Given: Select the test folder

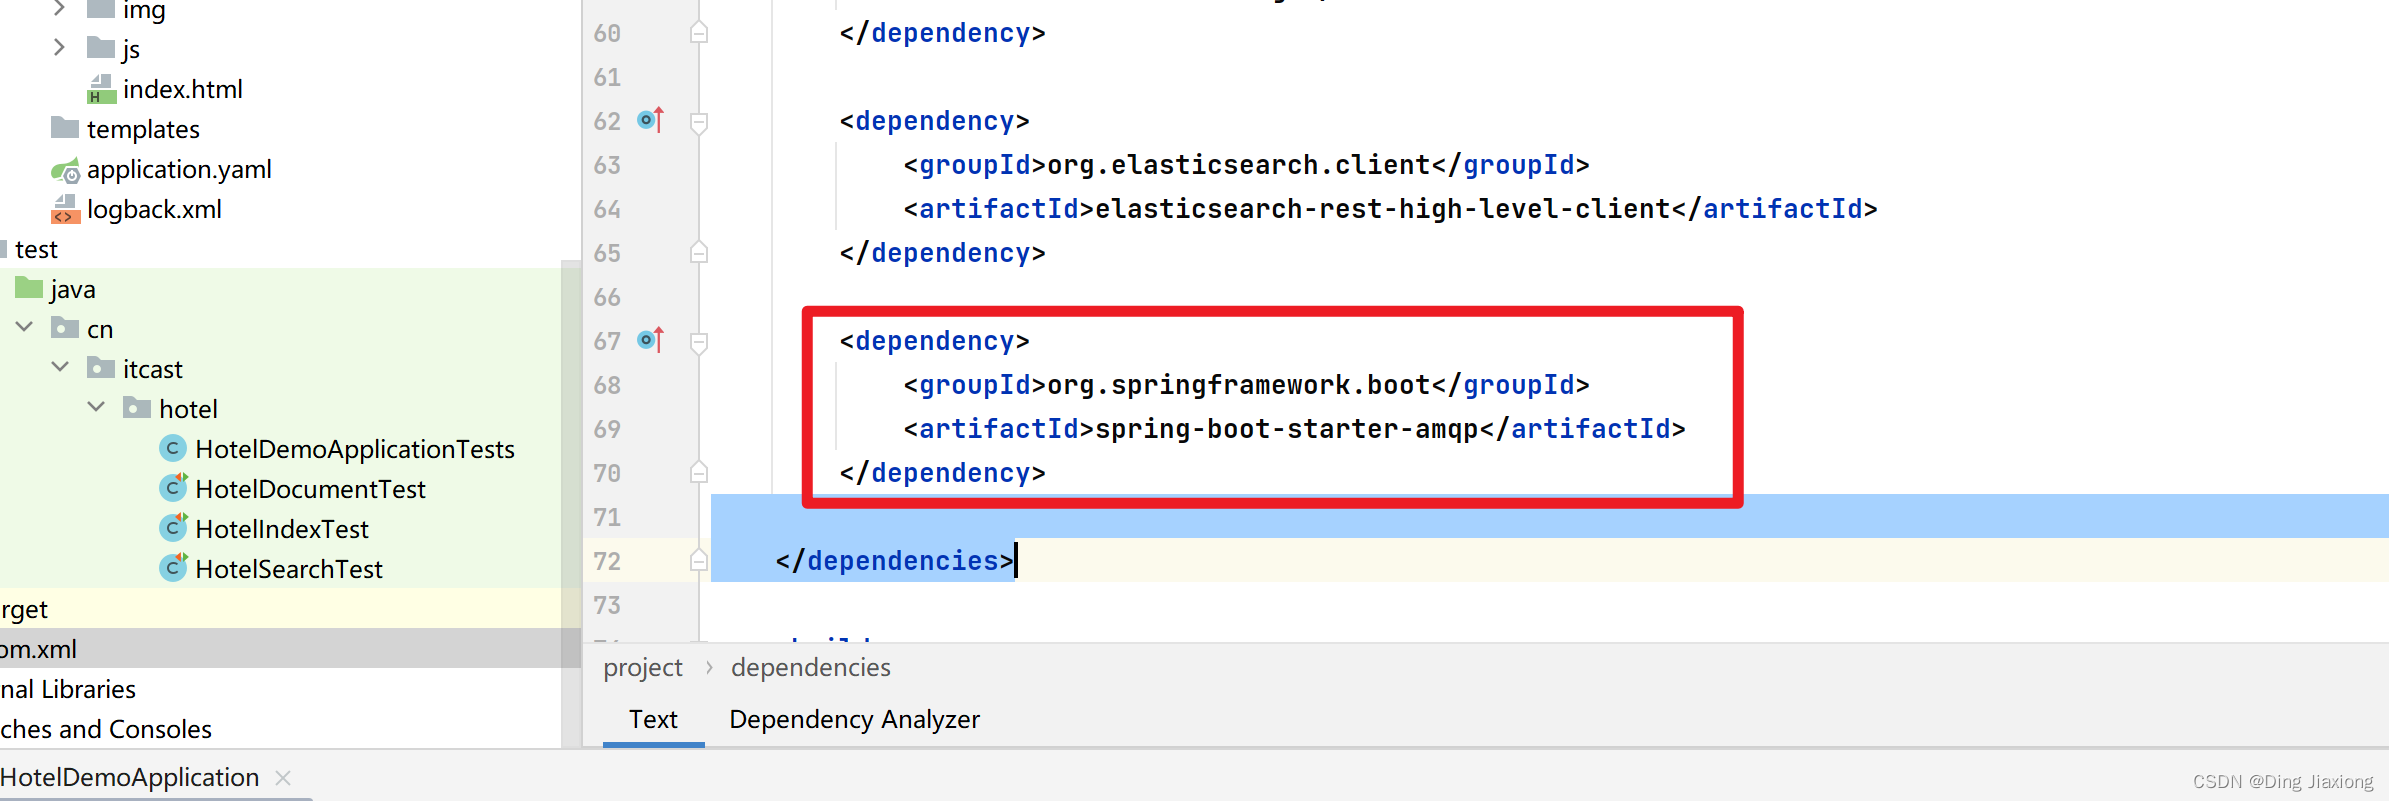Looking at the screenshot, I should [37, 249].
